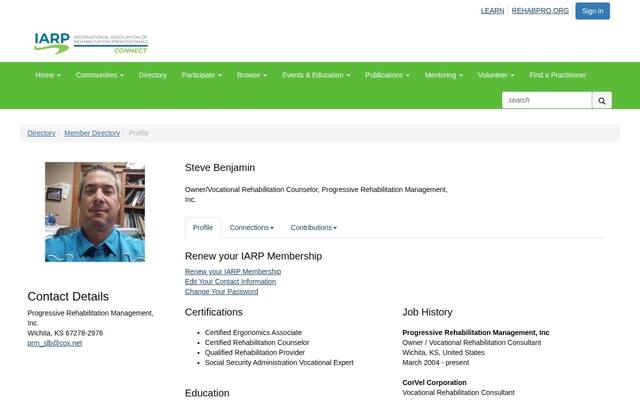Screen dimensions: 640x400
Task: Click Qualified Rehabilitation Provider list item
Action: pos(255,353)
